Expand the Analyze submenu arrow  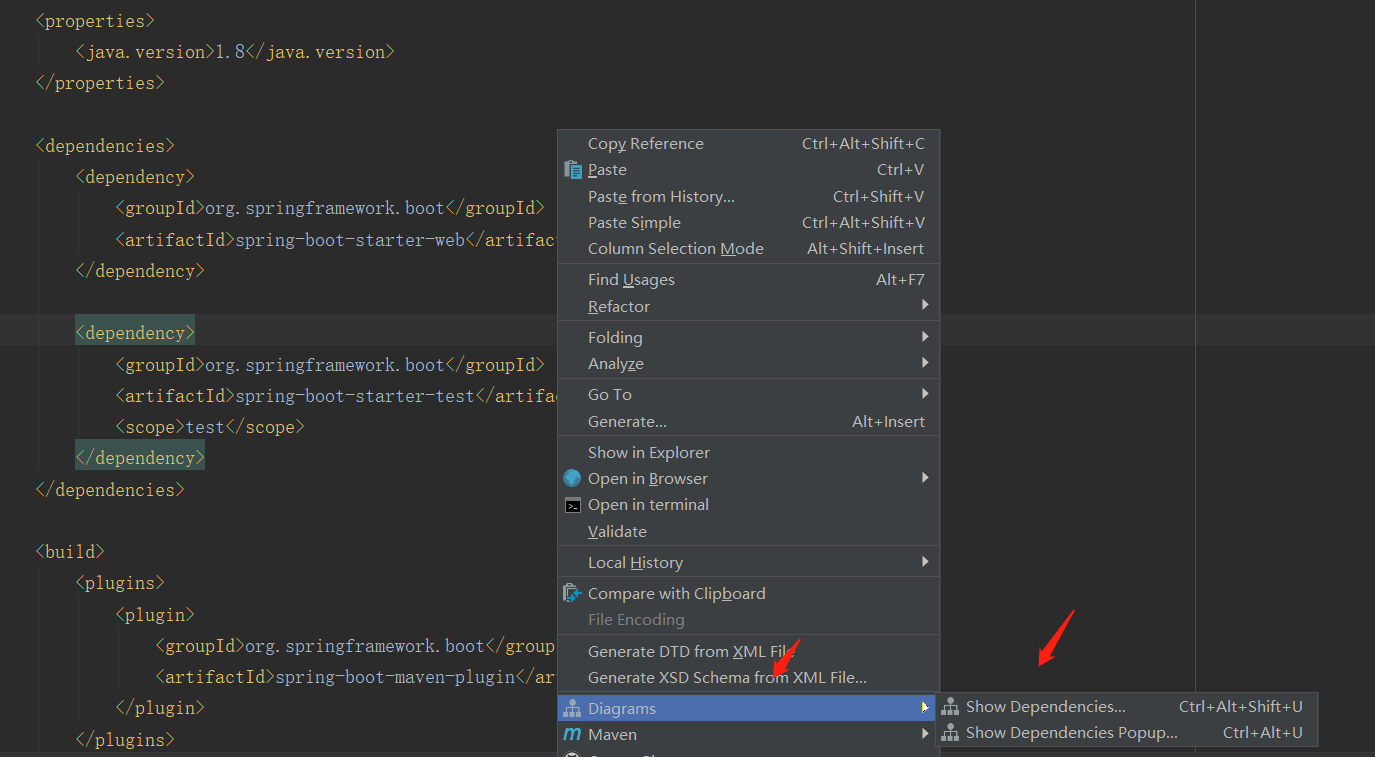pyautogui.click(x=925, y=362)
